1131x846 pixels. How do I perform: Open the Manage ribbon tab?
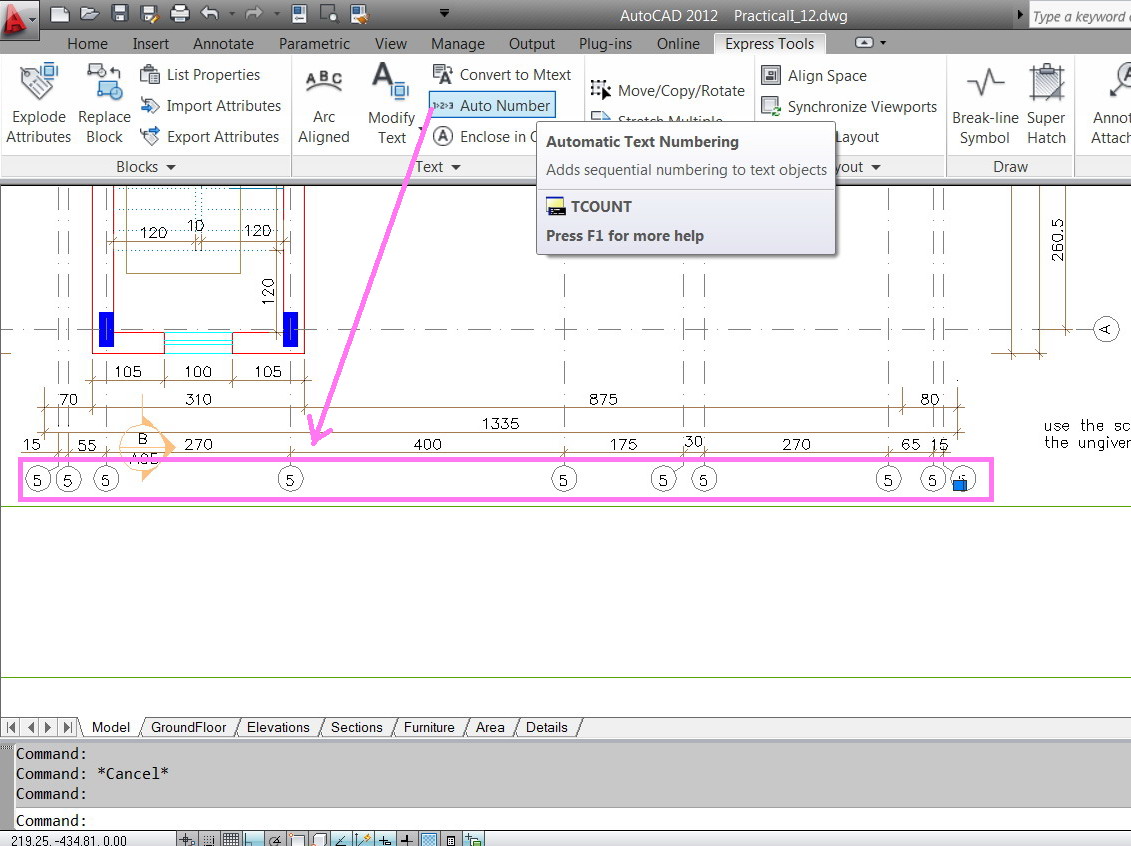pos(458,43)
